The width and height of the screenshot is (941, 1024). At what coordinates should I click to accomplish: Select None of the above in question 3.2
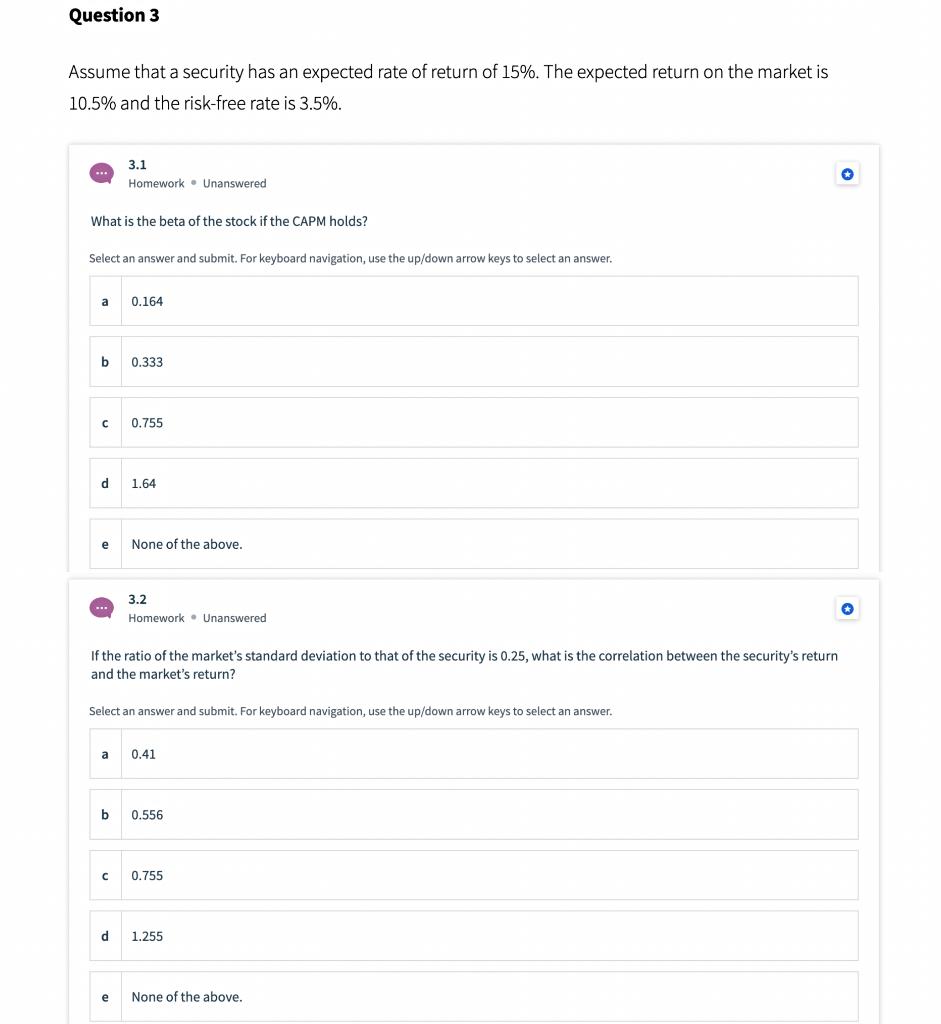472,996
